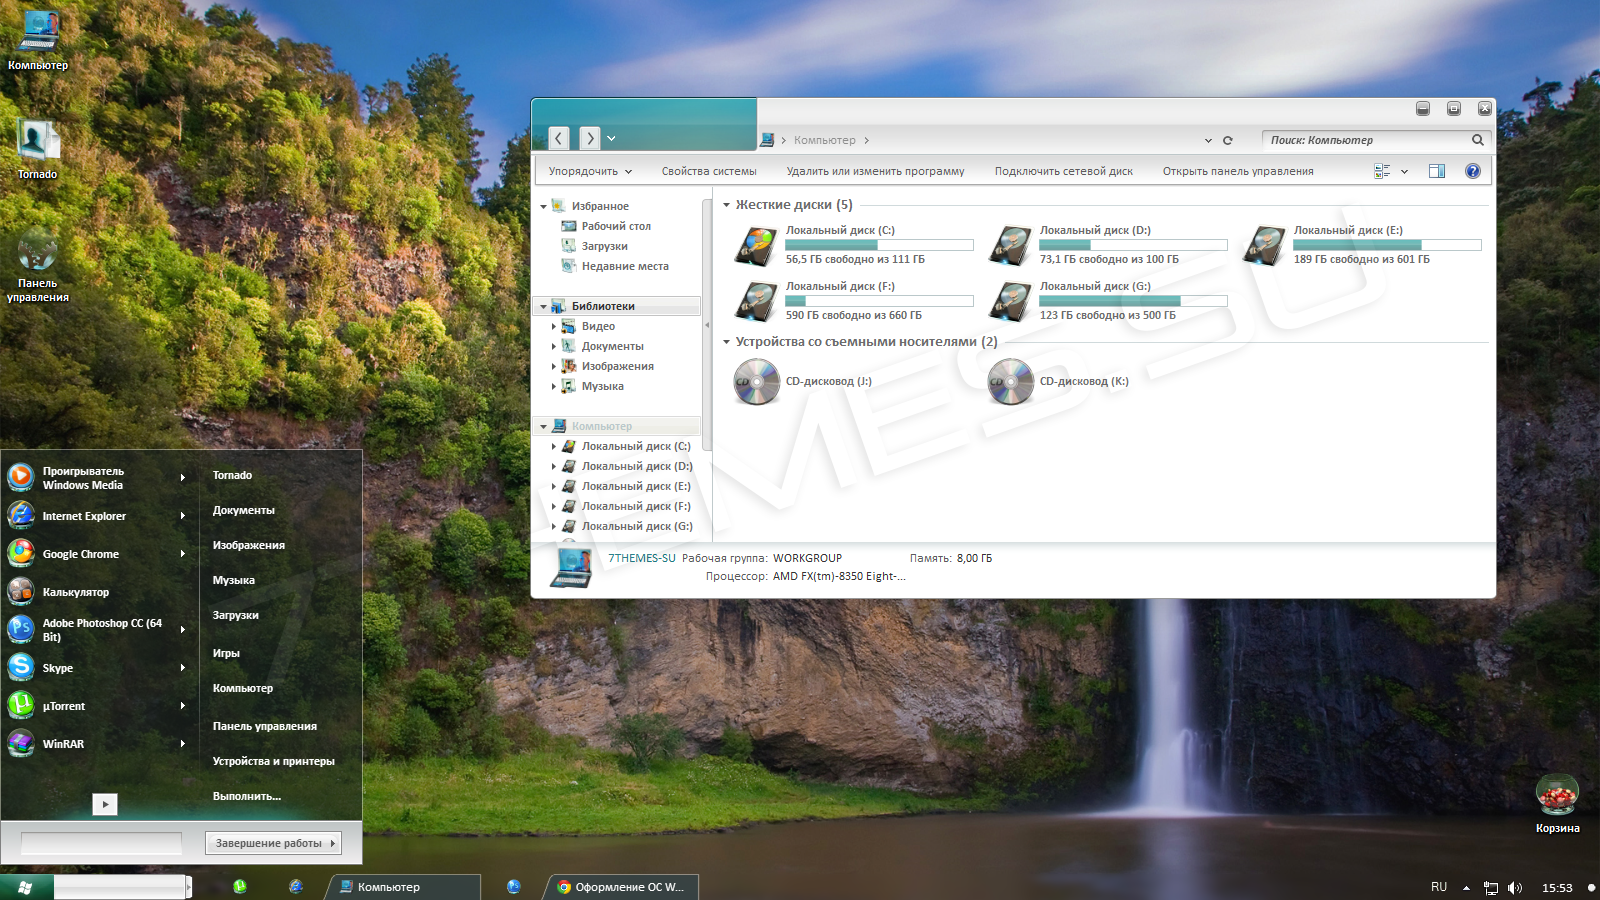Screen dimensions: 1600x900
Task: Expand Документы library in tree
Action: pos(554,346)
